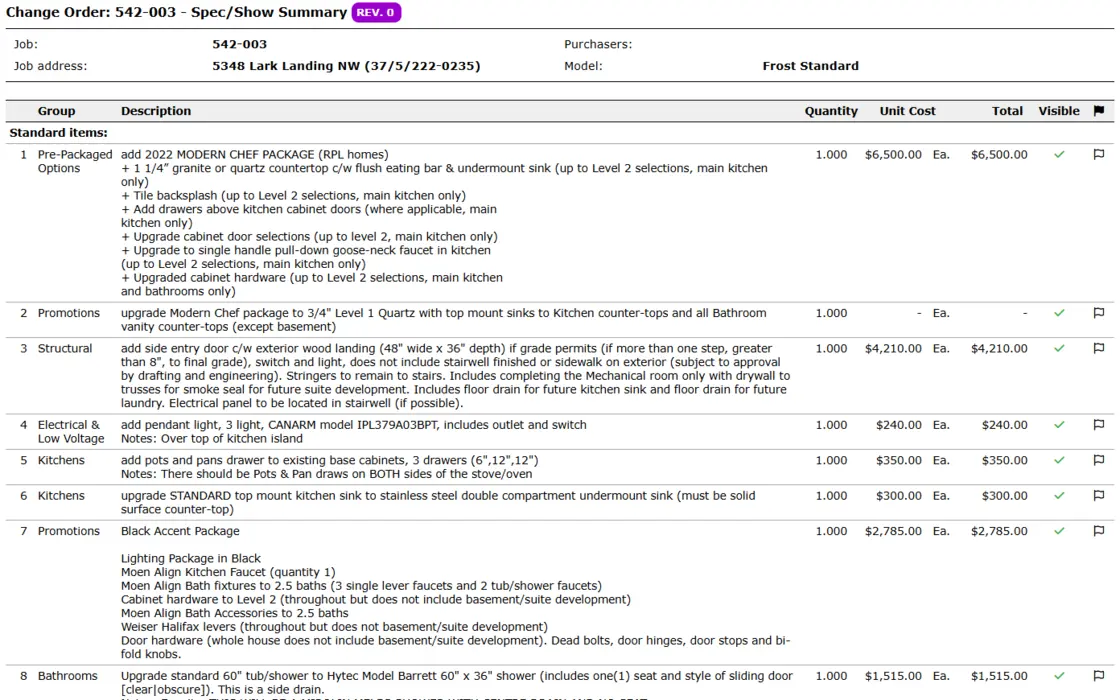Select the Group column header
The image size is (1120, 700).
click(x=56, y=111)
